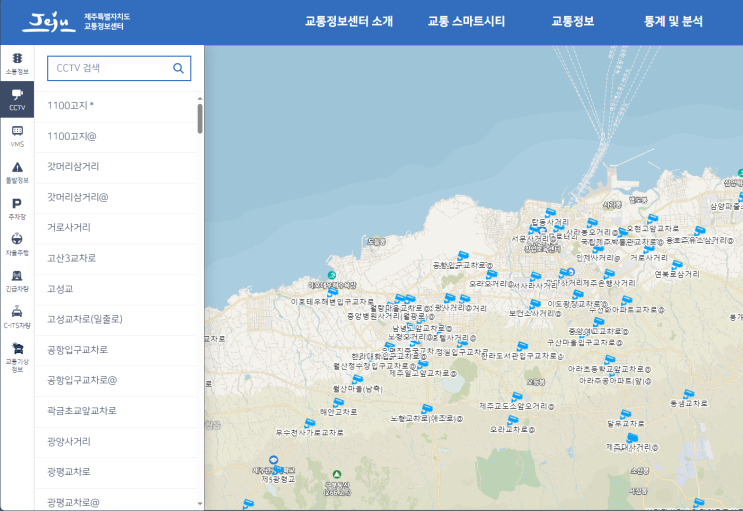Choose 고성교차로(일출로) in the CCTV list
The image size is (743, 511).
(83, 319)
